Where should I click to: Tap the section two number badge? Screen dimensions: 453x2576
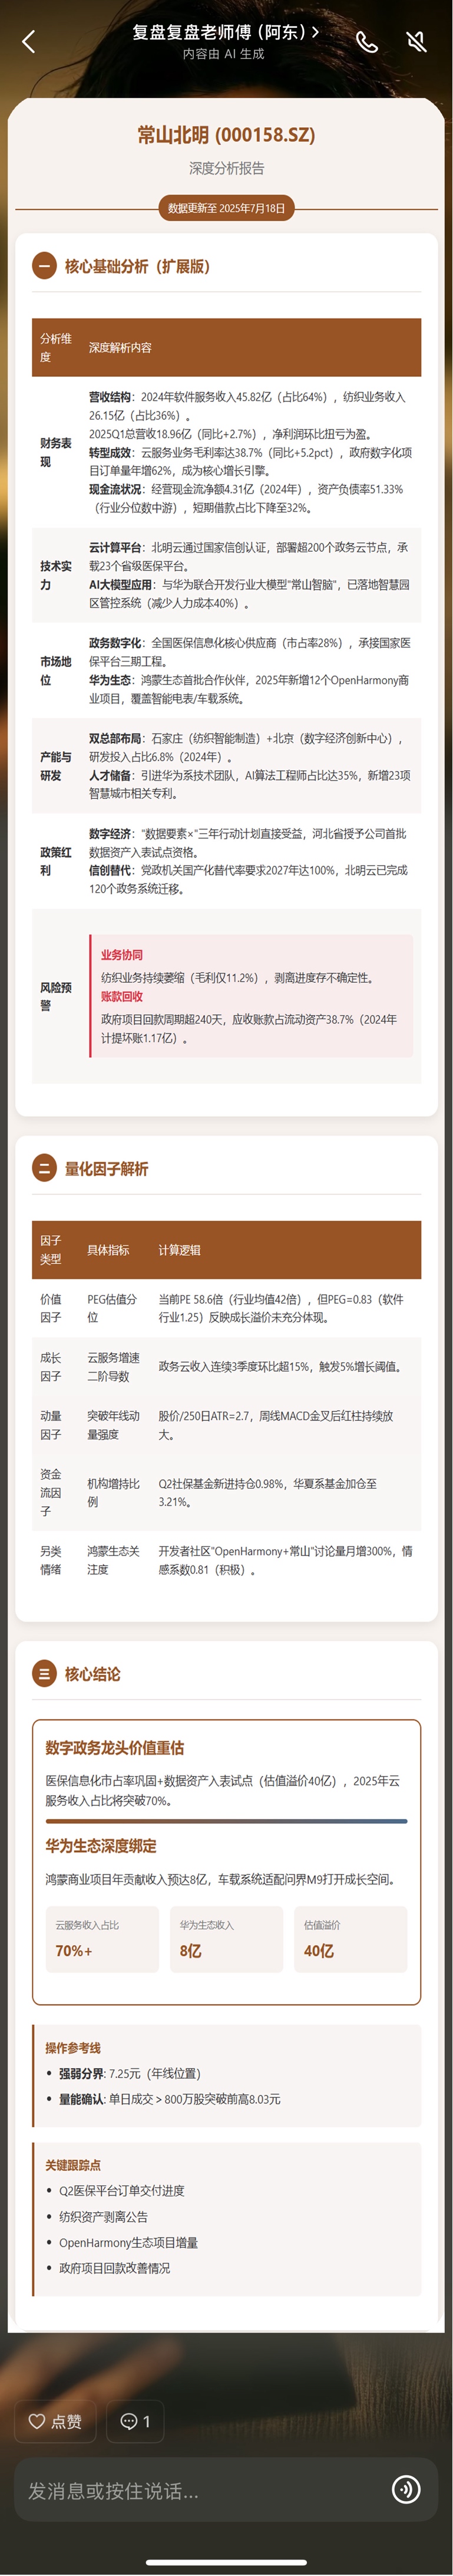coord(44,1168)
